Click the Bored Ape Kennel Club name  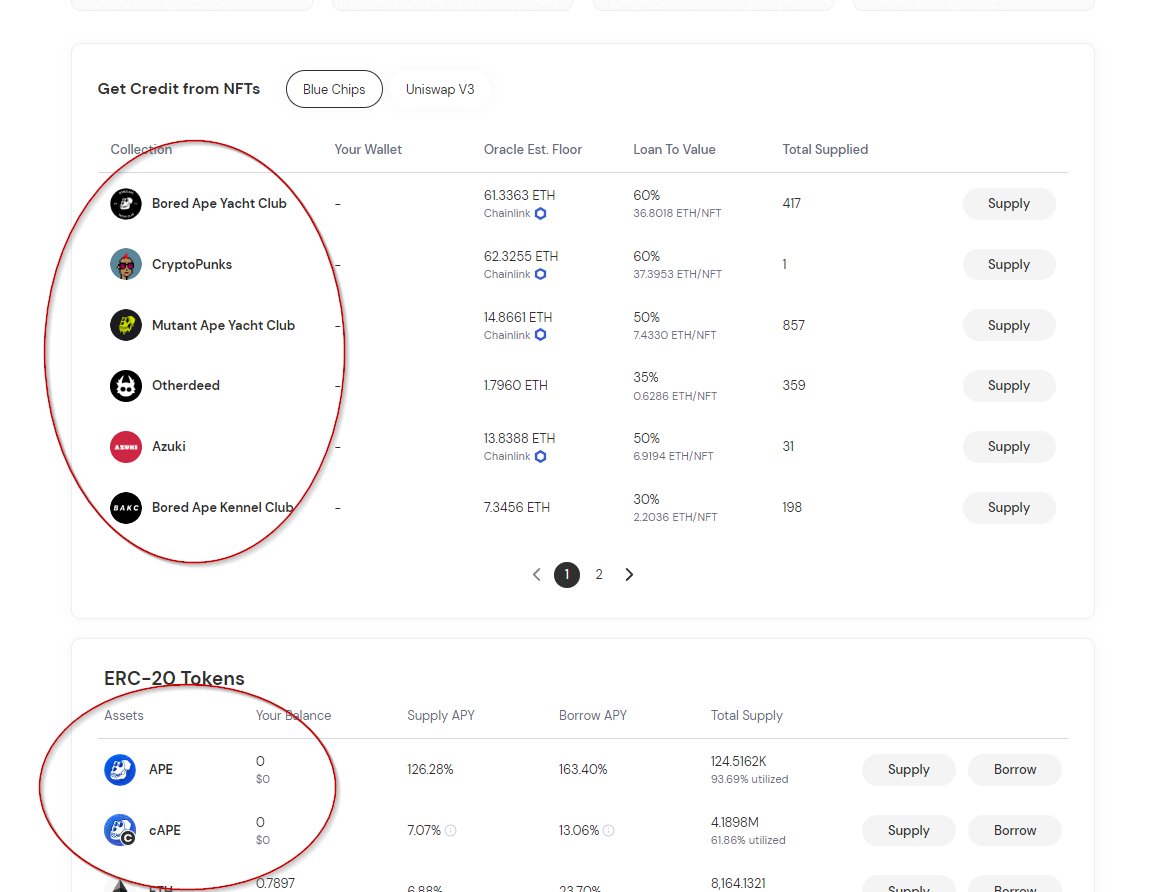pos(222,507)
